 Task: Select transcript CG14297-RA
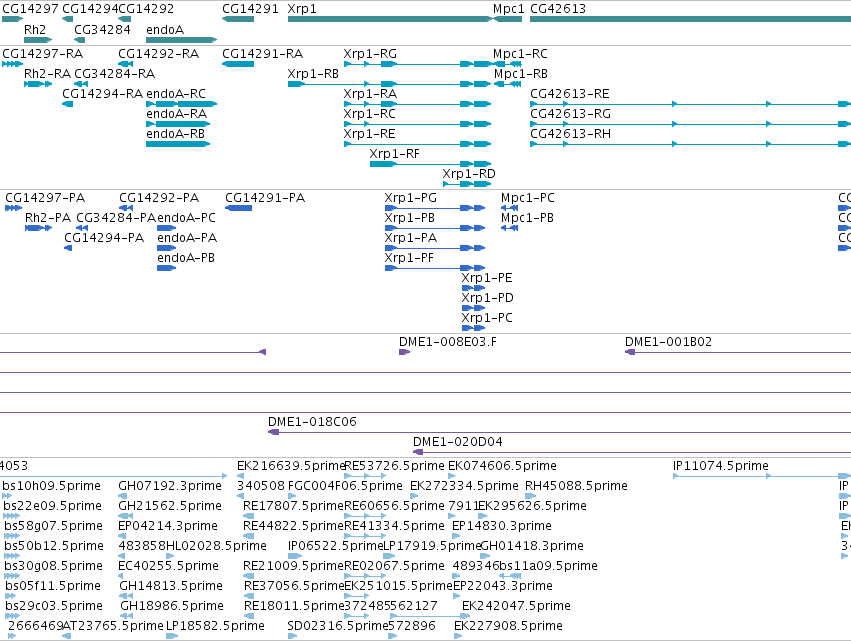tap(42, 54)
